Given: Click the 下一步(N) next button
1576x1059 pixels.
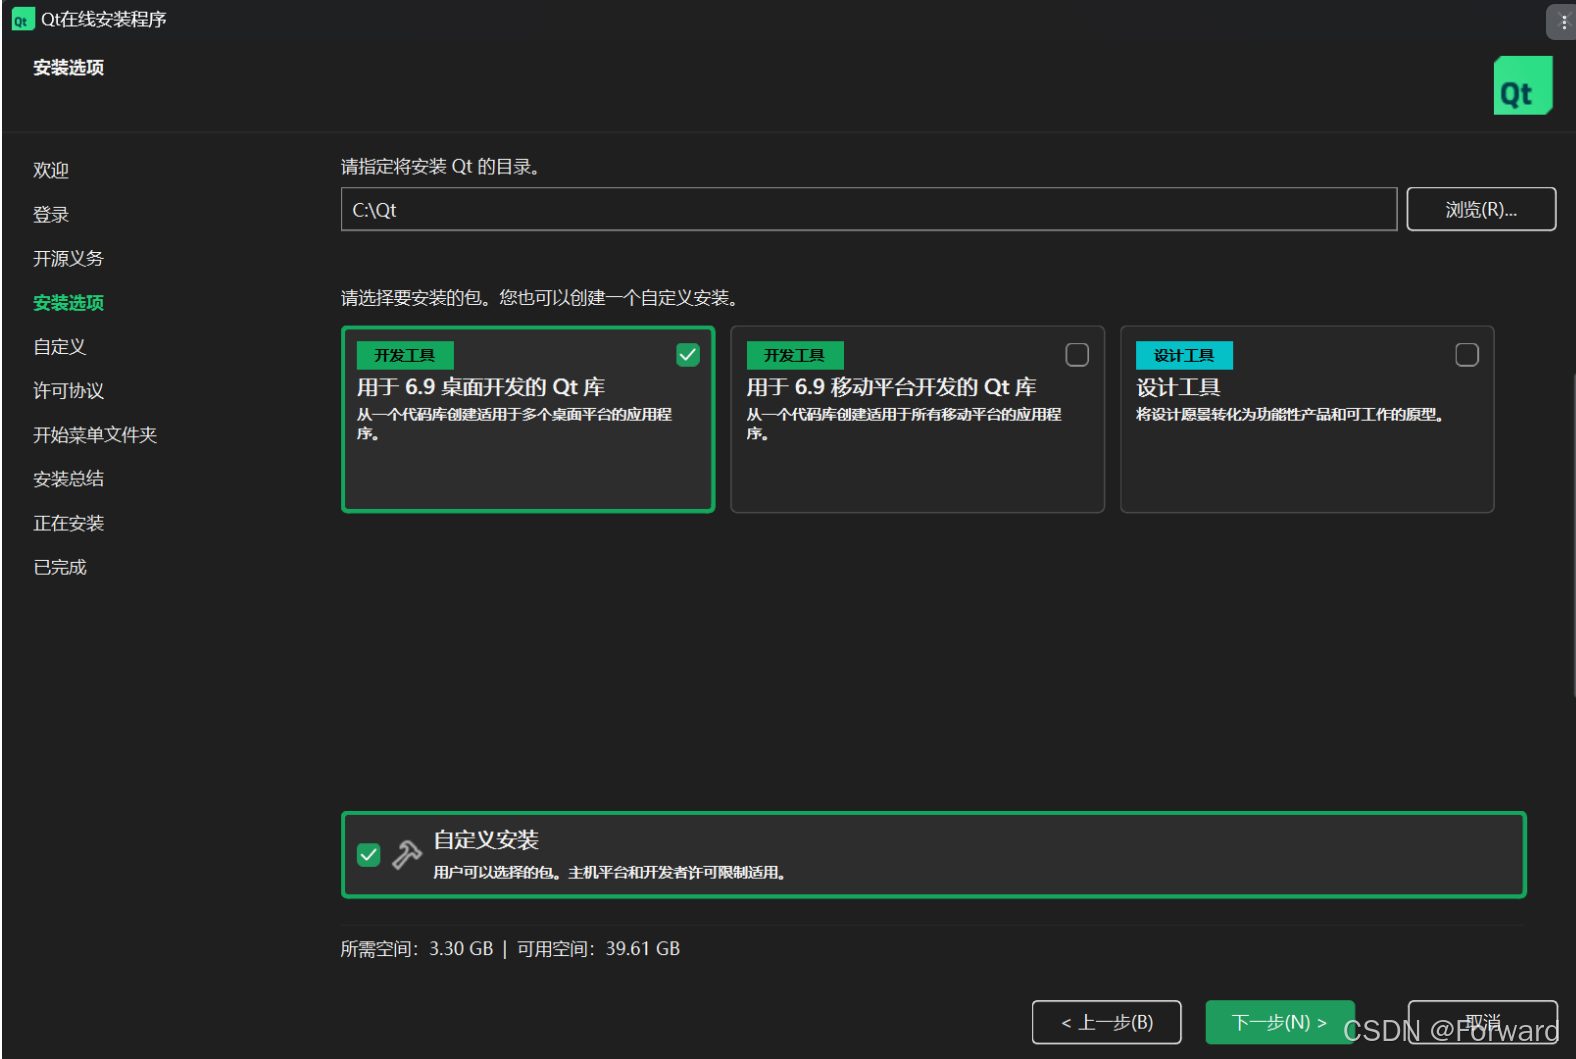Looking at the screenshot, I should click(x=1280, y=1022).
